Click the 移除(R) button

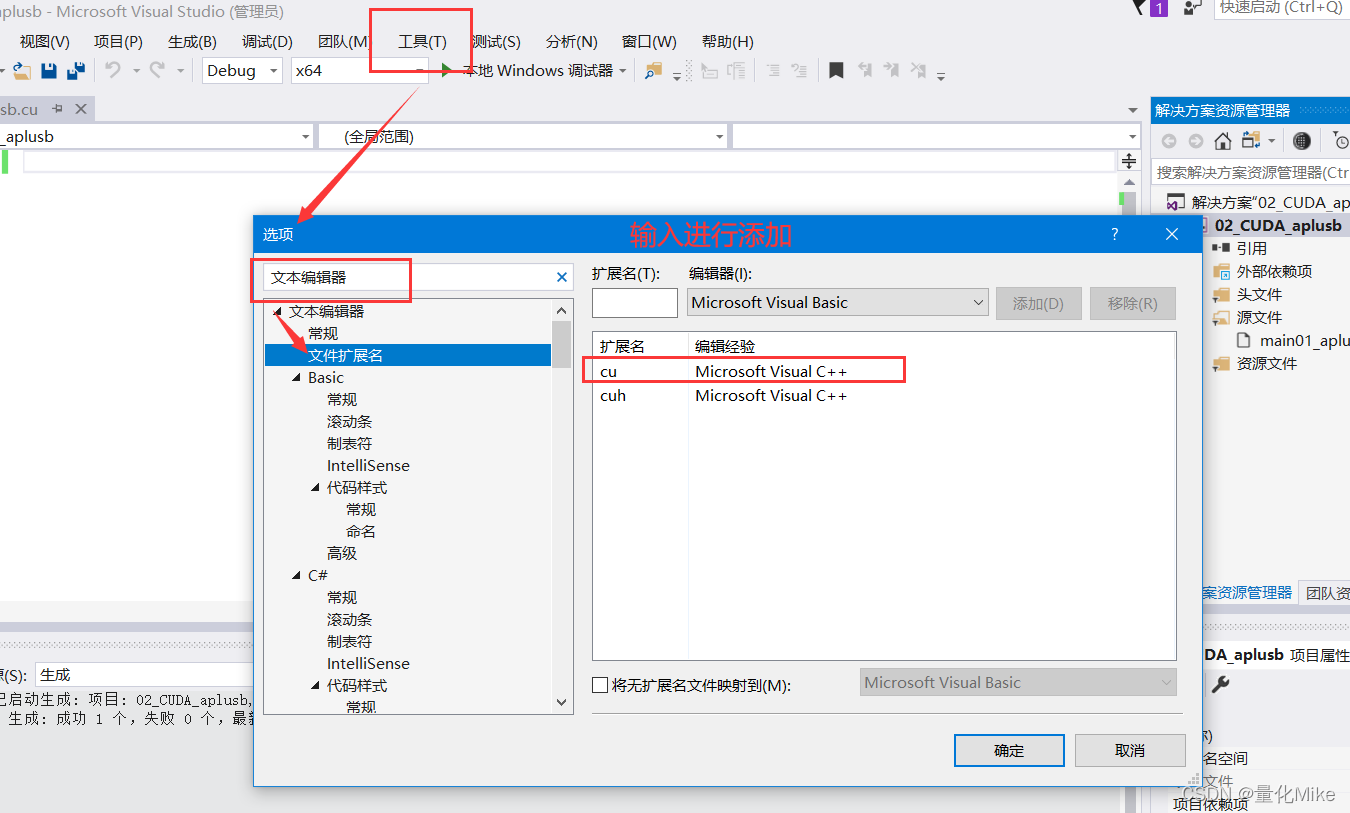click(1133, 303)
